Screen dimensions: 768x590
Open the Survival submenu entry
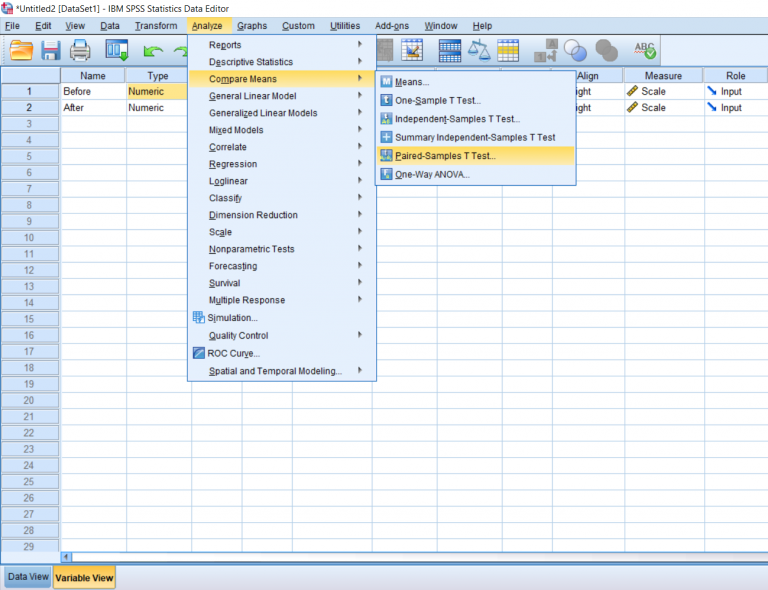(x=282, y=283)
